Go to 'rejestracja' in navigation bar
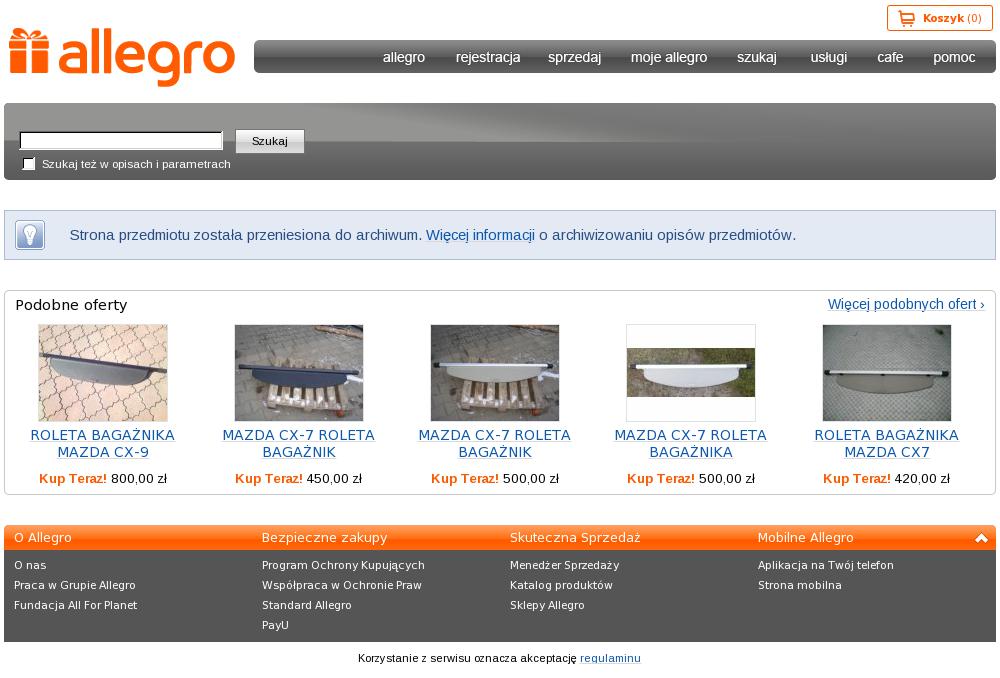 point(488,57)
